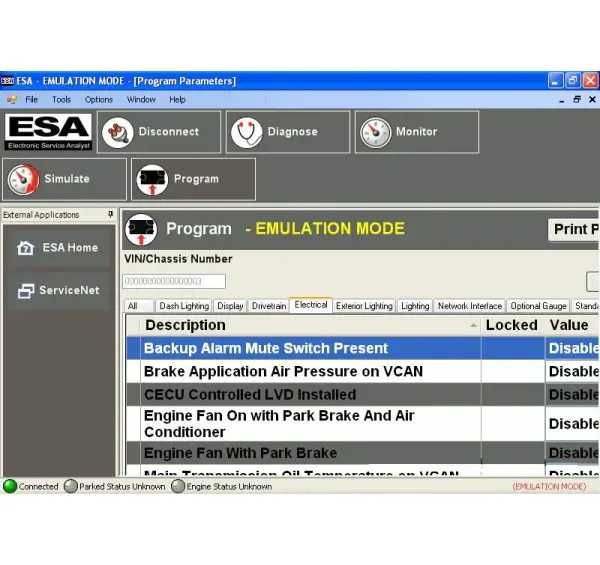Screen dimensions: 600x565
Task: Switch to the Network Interface tab
Action: [470, 306]
